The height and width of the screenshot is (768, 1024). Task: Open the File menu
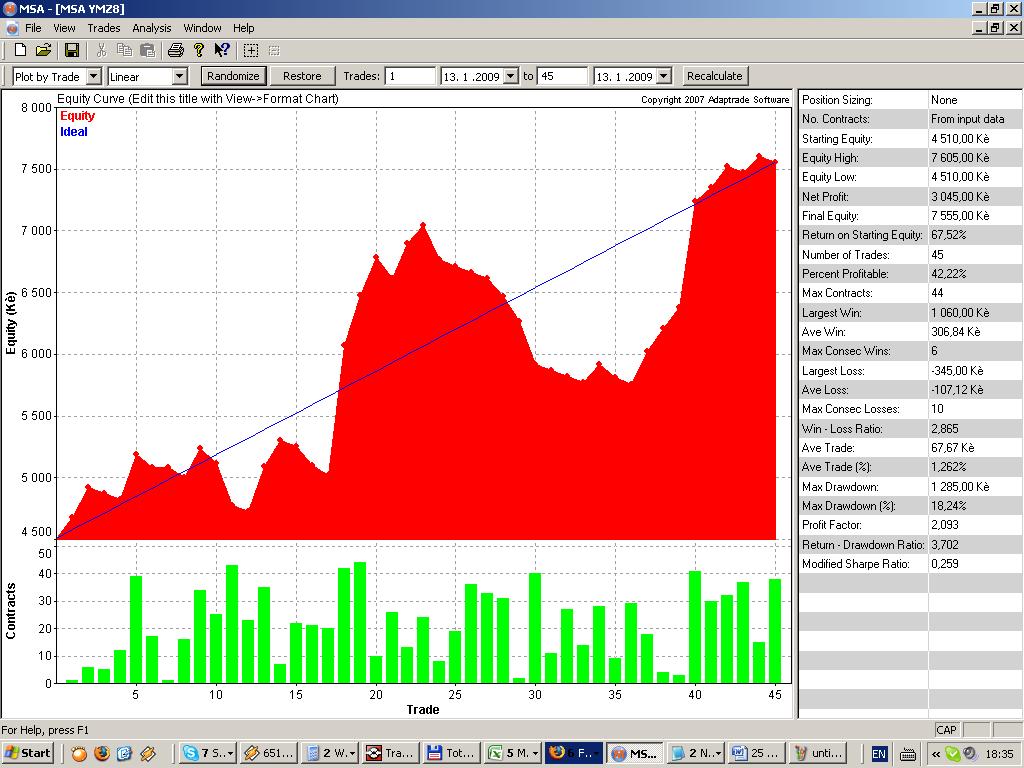[33, 28]
